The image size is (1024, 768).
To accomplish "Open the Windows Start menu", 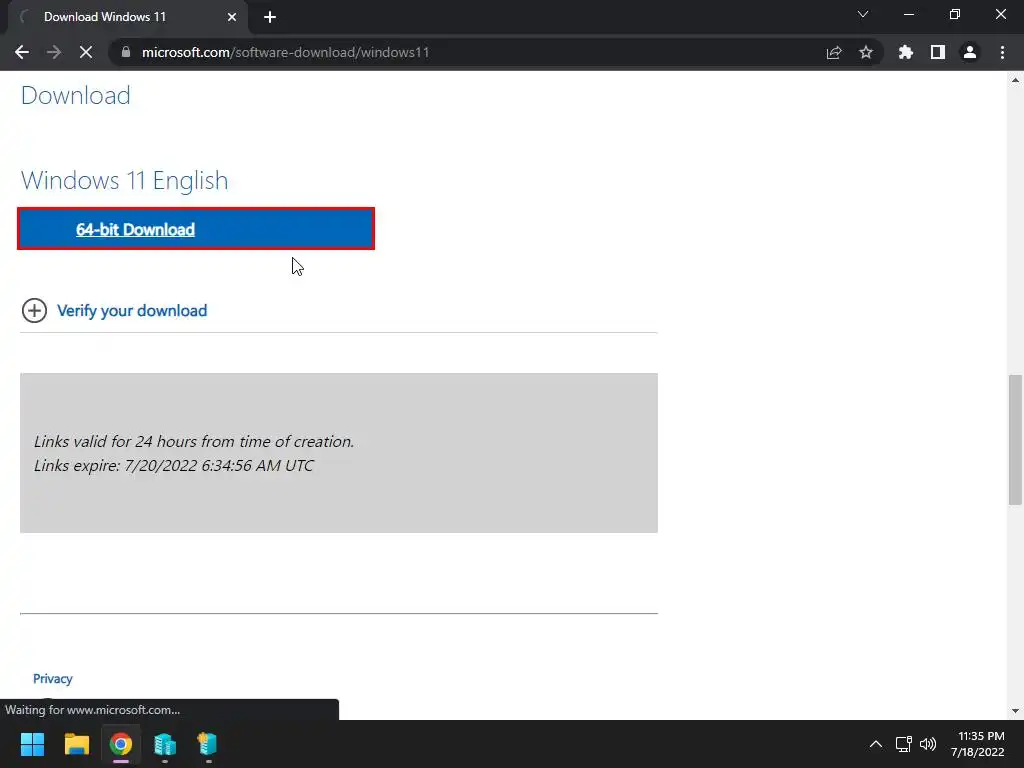I will 32,744.
